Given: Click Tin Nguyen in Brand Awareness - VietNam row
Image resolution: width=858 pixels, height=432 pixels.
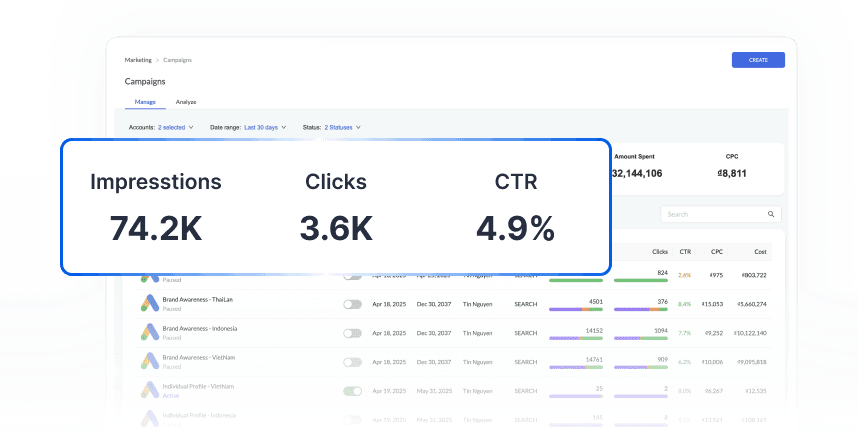Looking at the screenshot, I should (478, 362).
